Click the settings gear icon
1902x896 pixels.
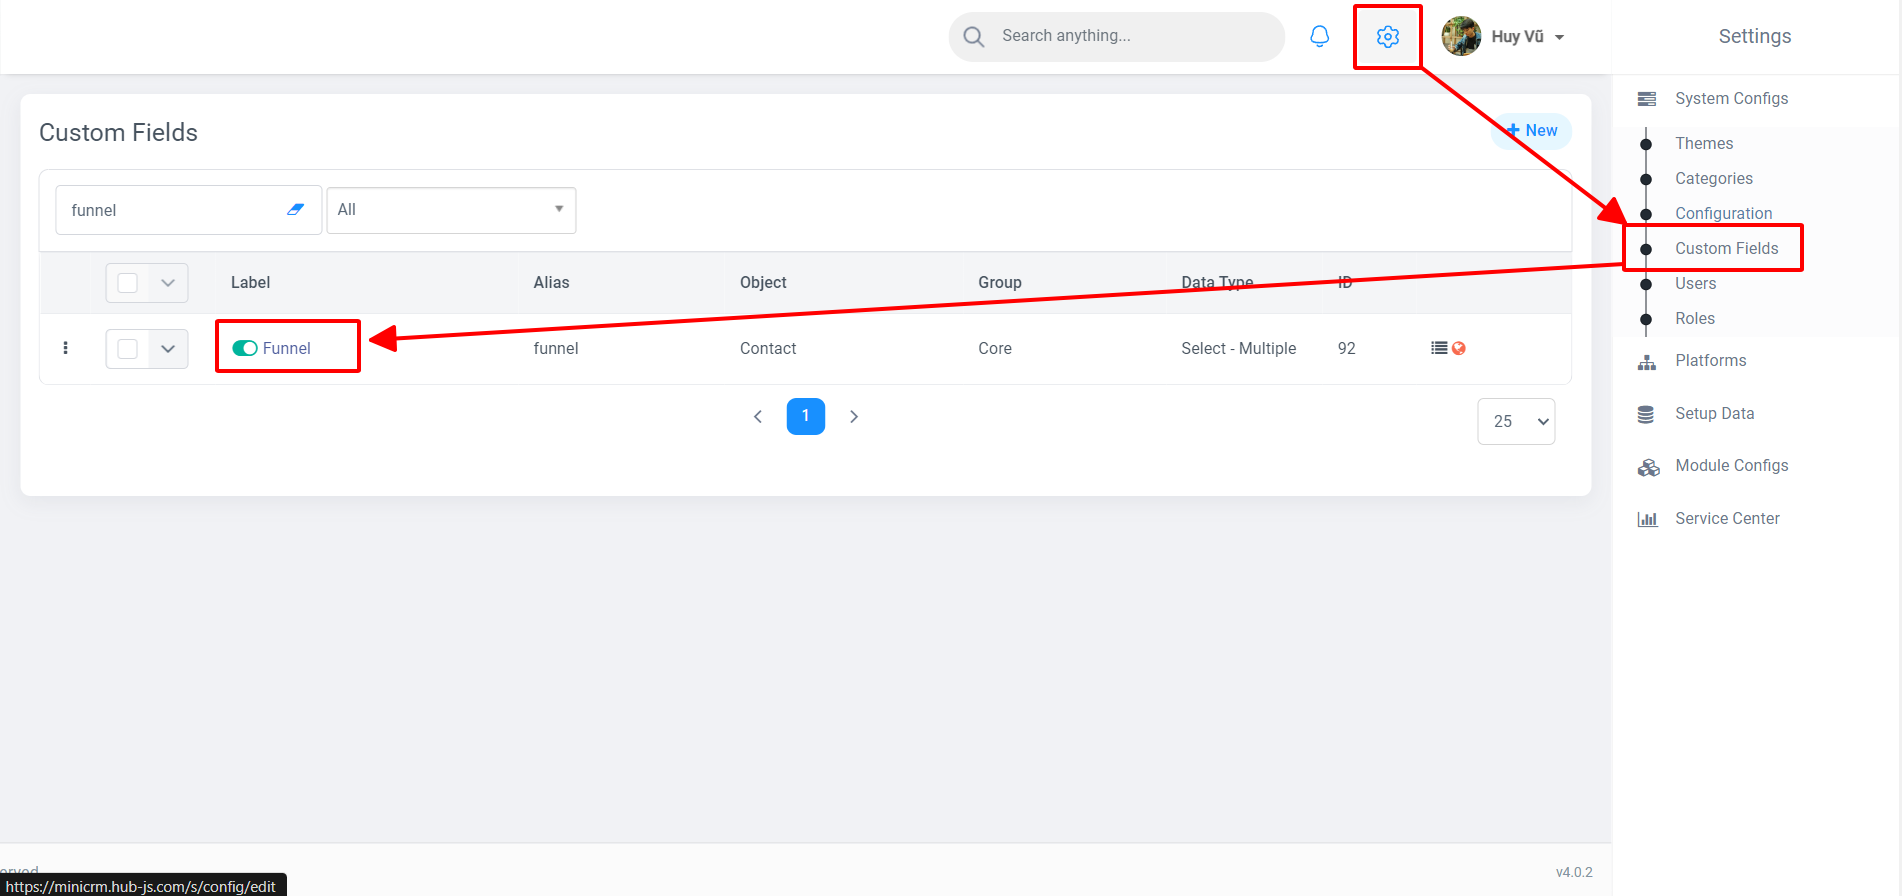pos(1387,37)
